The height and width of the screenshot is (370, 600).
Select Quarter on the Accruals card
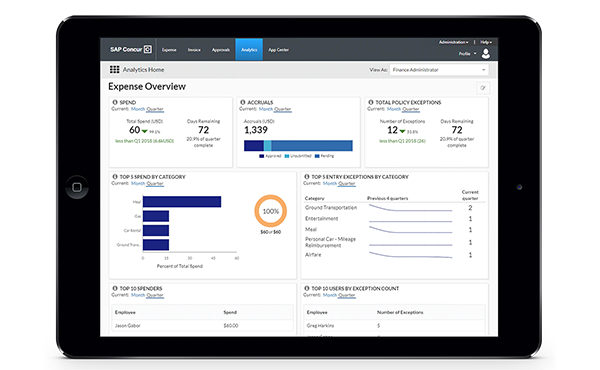[283, 109]
